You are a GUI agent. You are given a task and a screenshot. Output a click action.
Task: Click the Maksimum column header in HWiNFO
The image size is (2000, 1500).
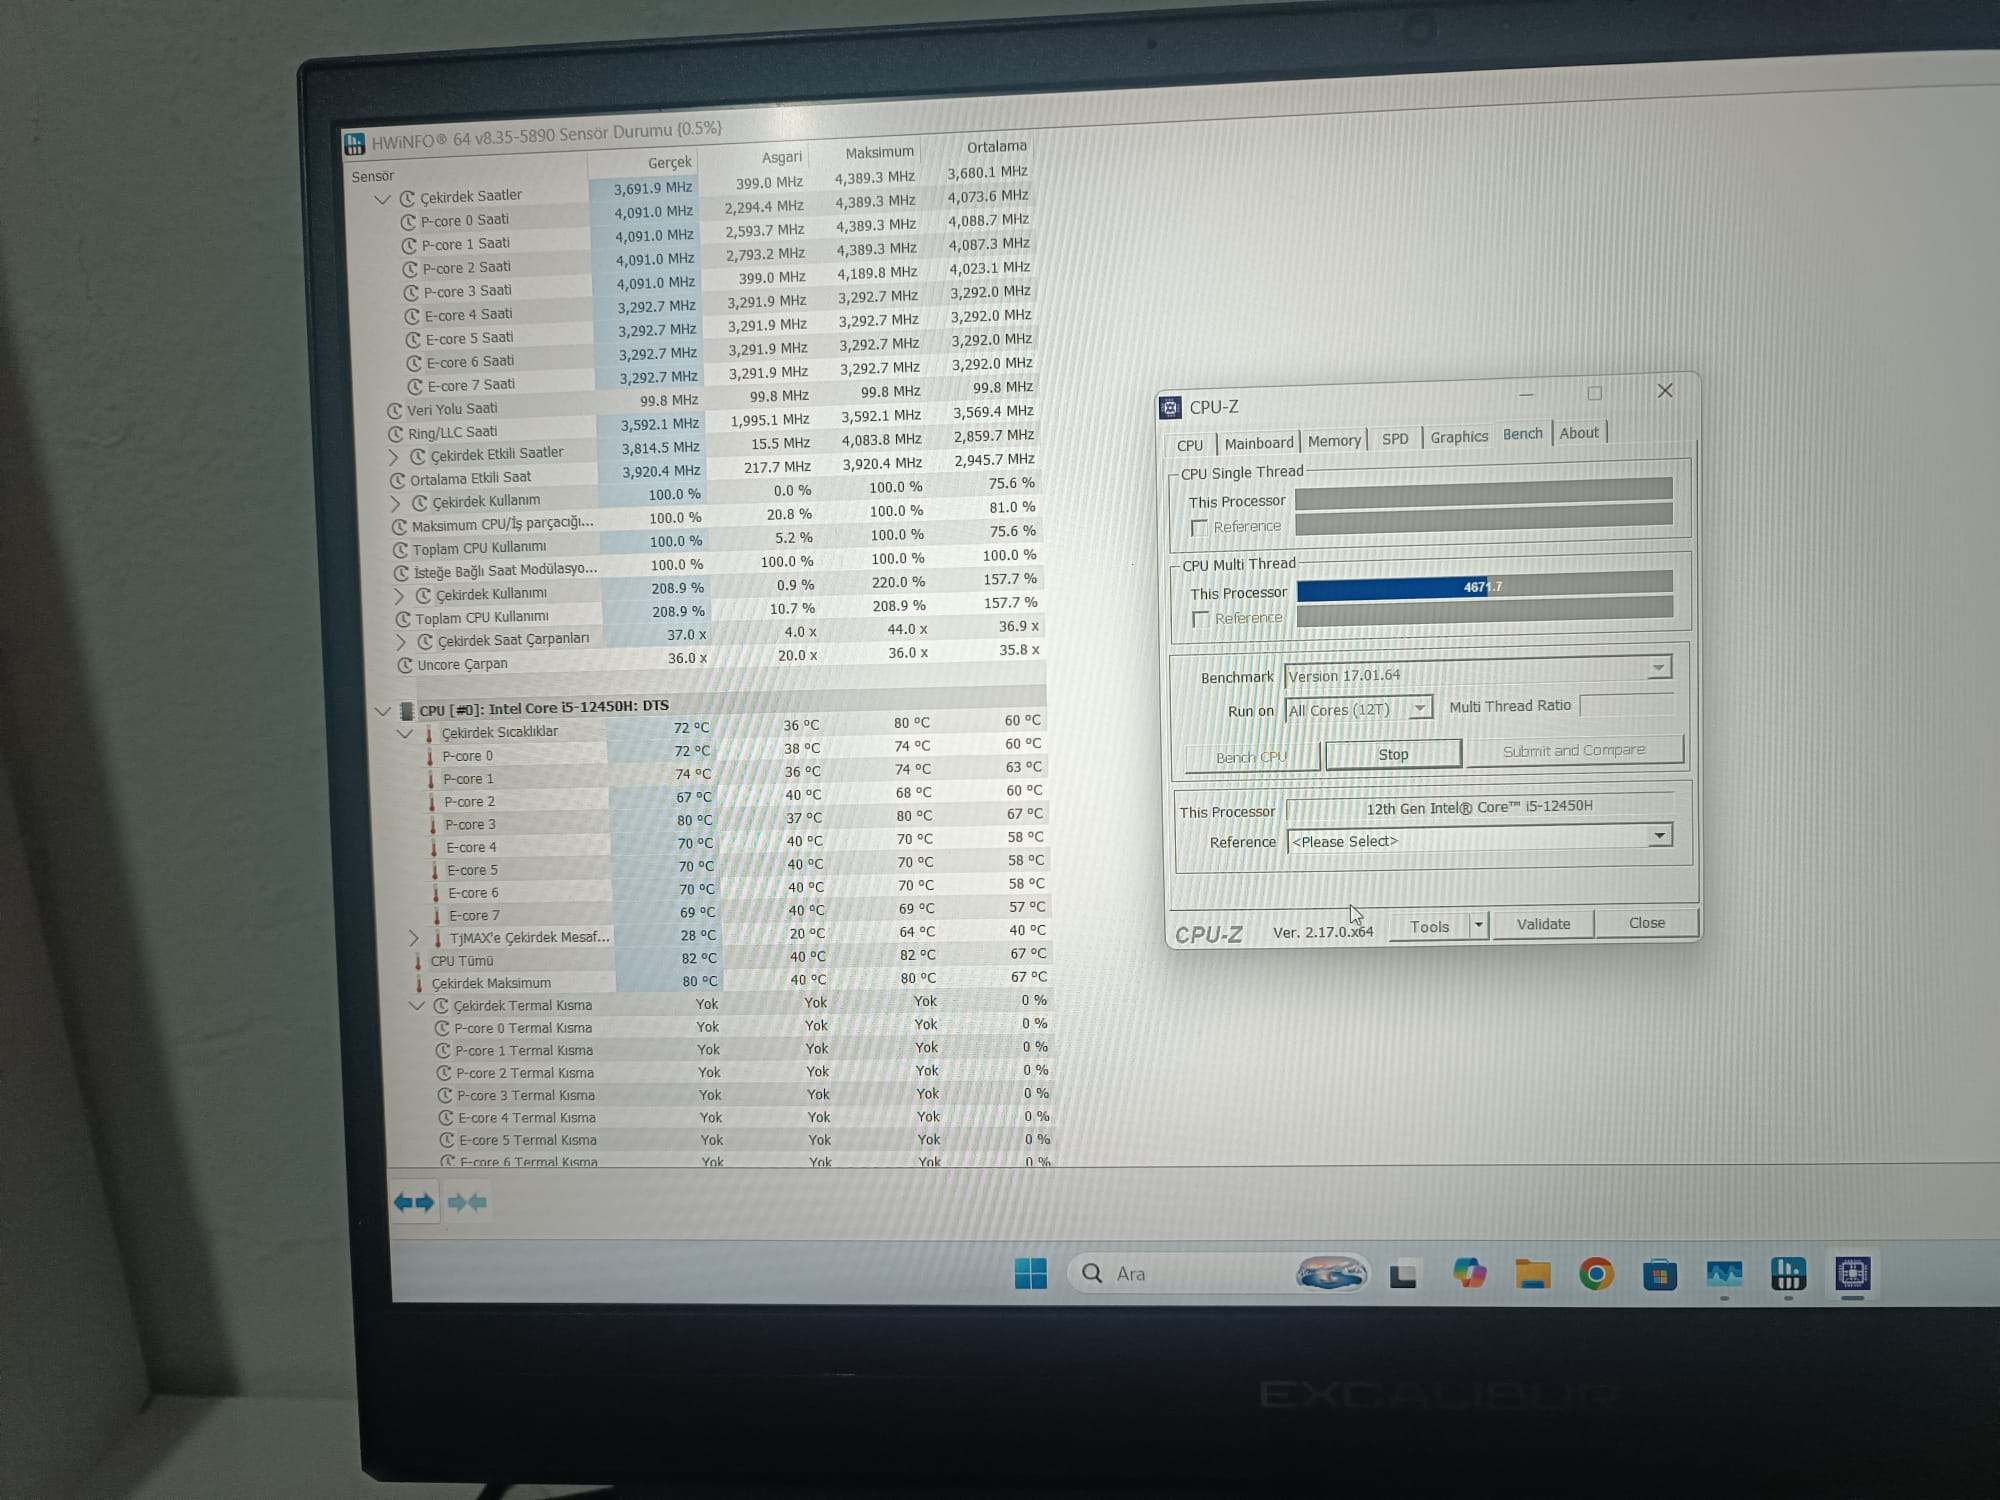point(879,152)
